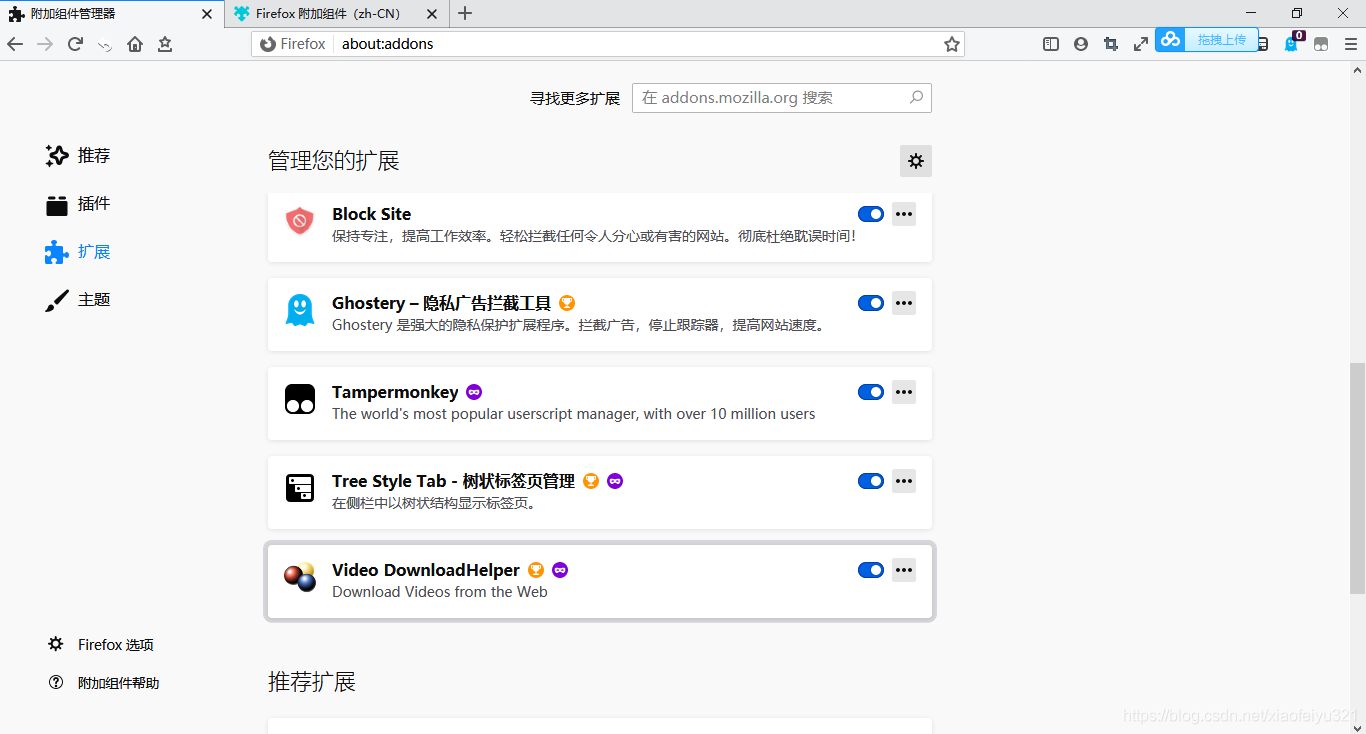Open the Firefox account avatar icon

1081,44
